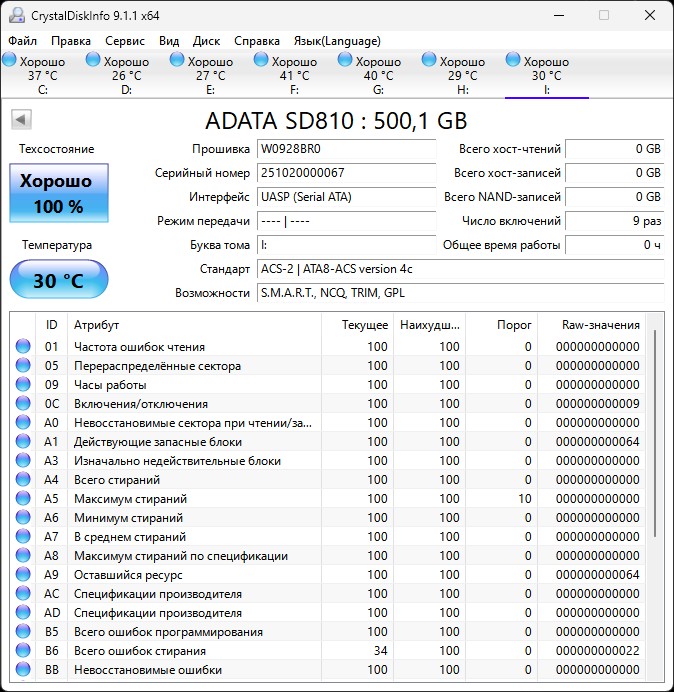Click the Raw-значения column header
Viewport: 674px width, 692px height.
point(591,325)
